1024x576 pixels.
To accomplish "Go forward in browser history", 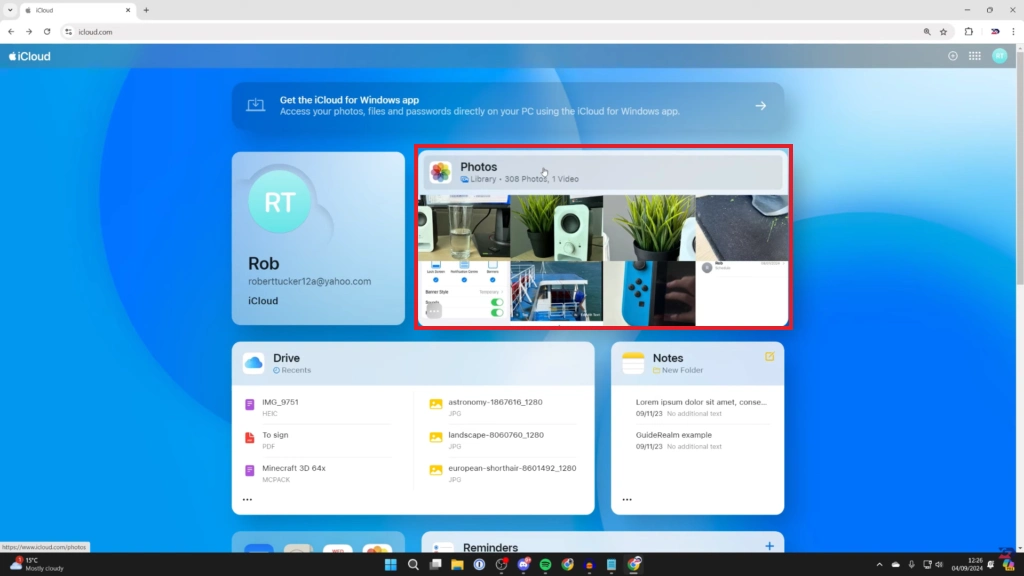I will (29, 31).
